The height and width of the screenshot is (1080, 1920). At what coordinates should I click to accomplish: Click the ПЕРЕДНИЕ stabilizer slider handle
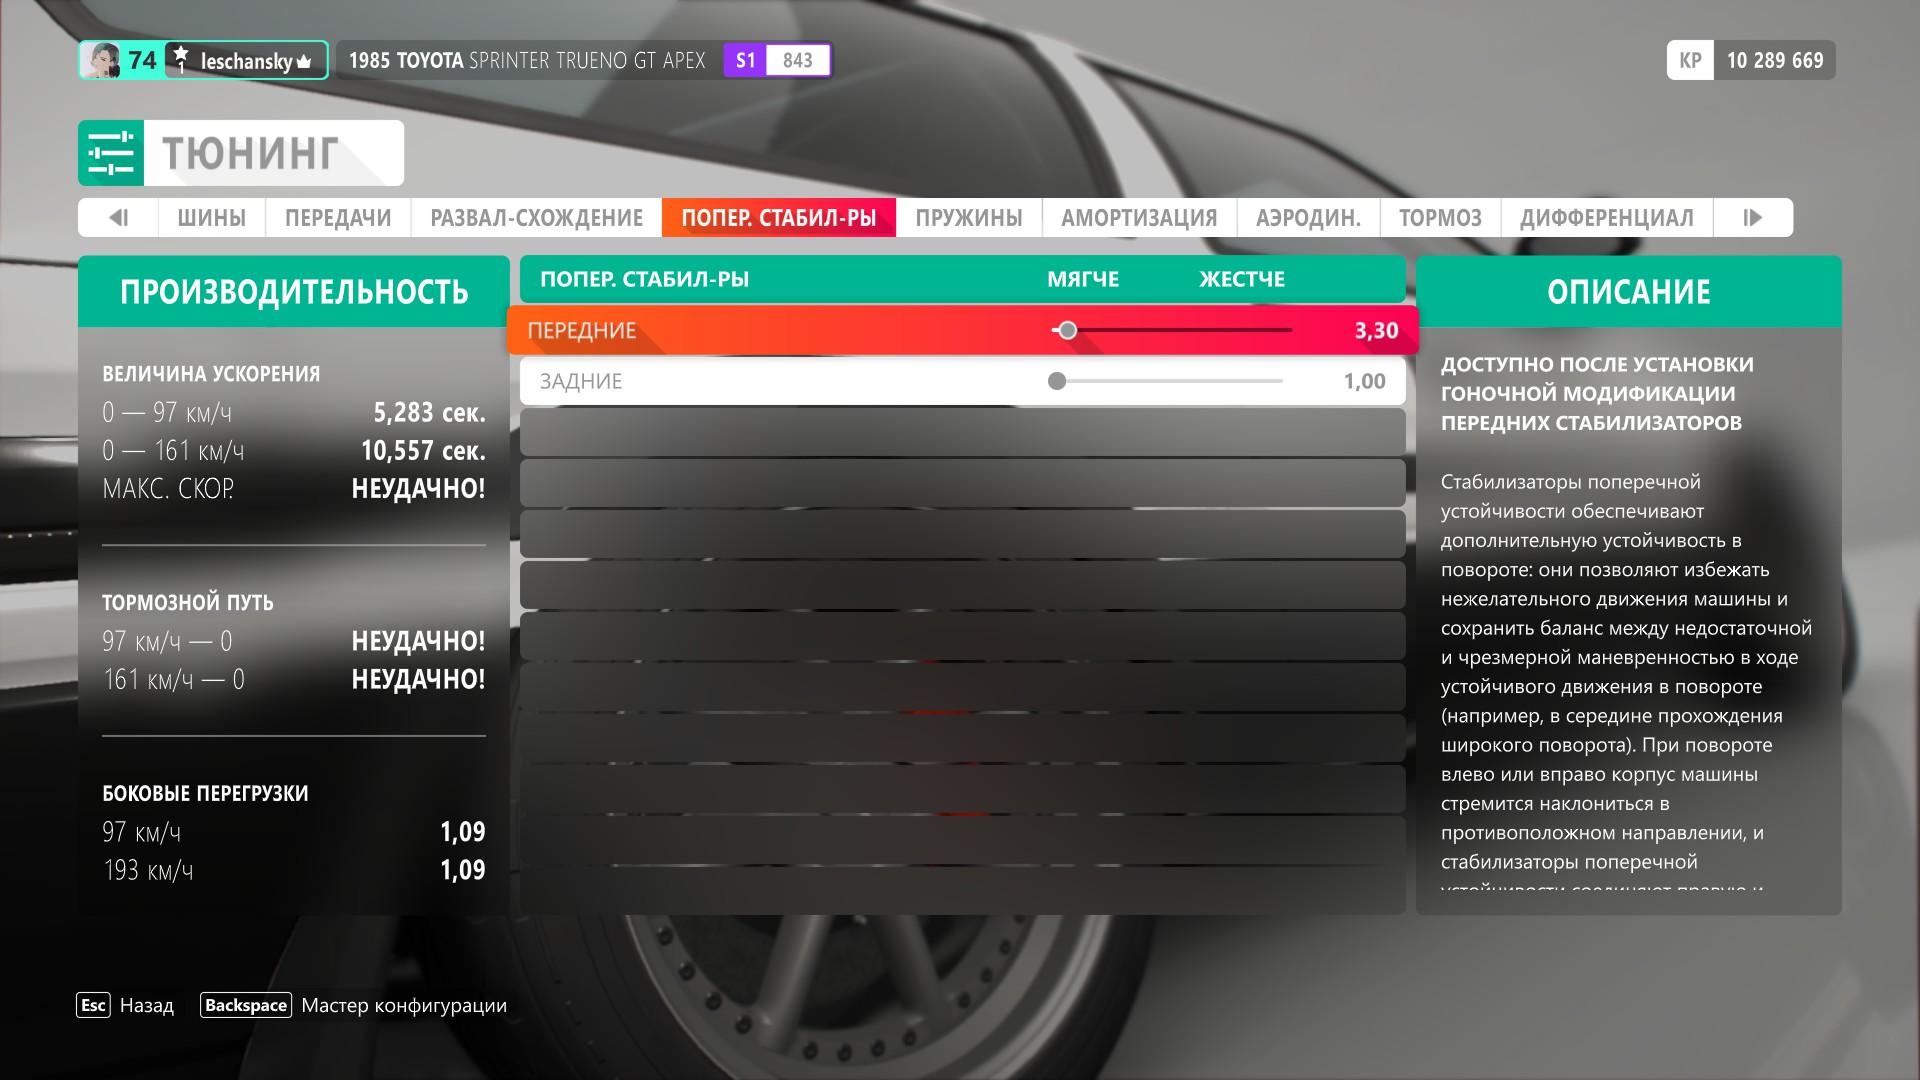coord(1067,330)
